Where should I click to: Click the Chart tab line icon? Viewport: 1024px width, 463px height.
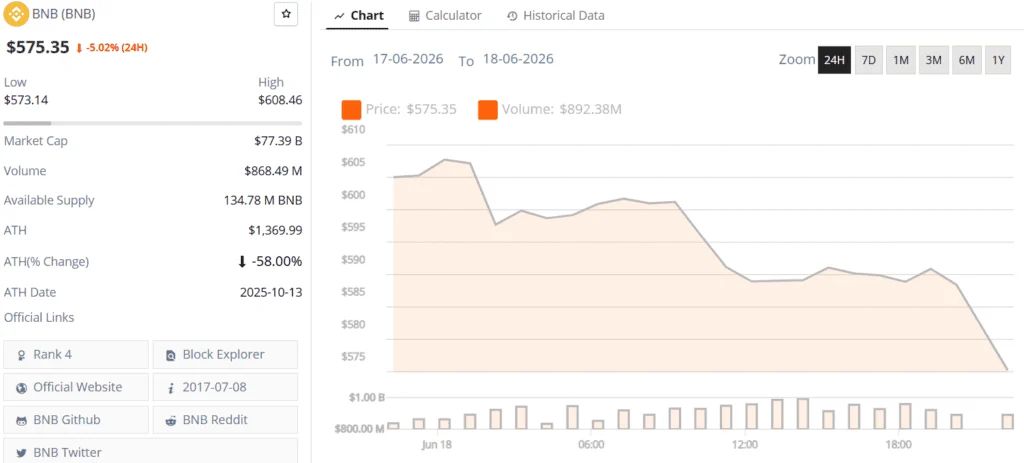tap(339, 16)
